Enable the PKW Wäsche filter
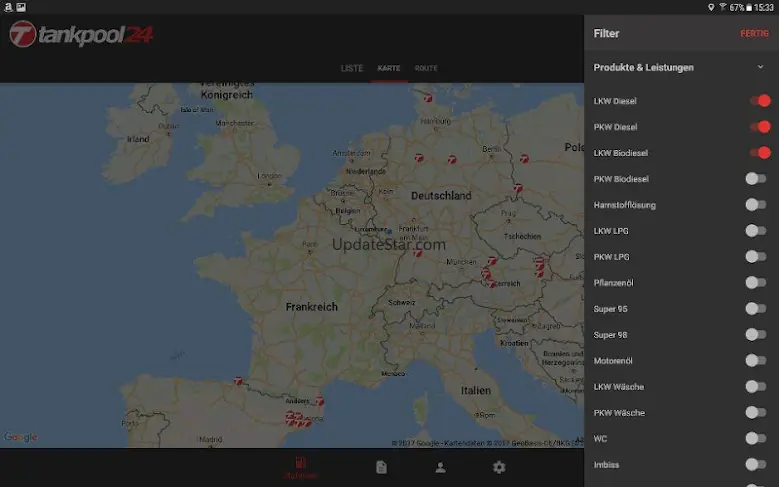This screenshot has height=487, width=779. [756, 412]
